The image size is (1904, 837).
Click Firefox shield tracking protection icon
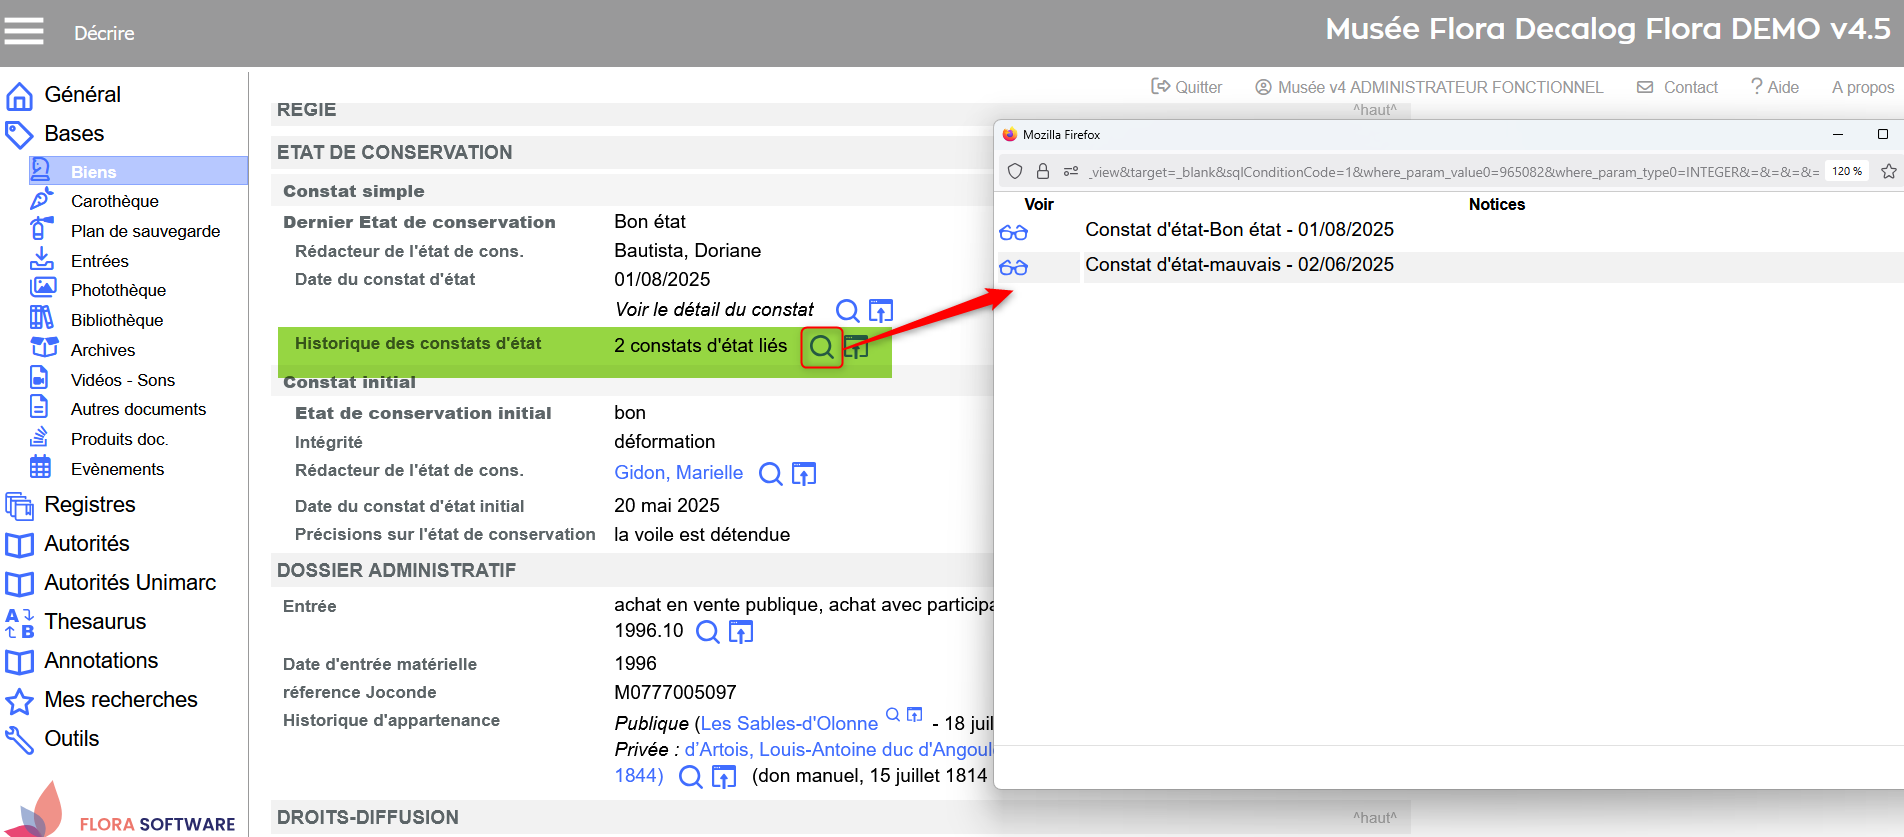[x=1015, y=171]
